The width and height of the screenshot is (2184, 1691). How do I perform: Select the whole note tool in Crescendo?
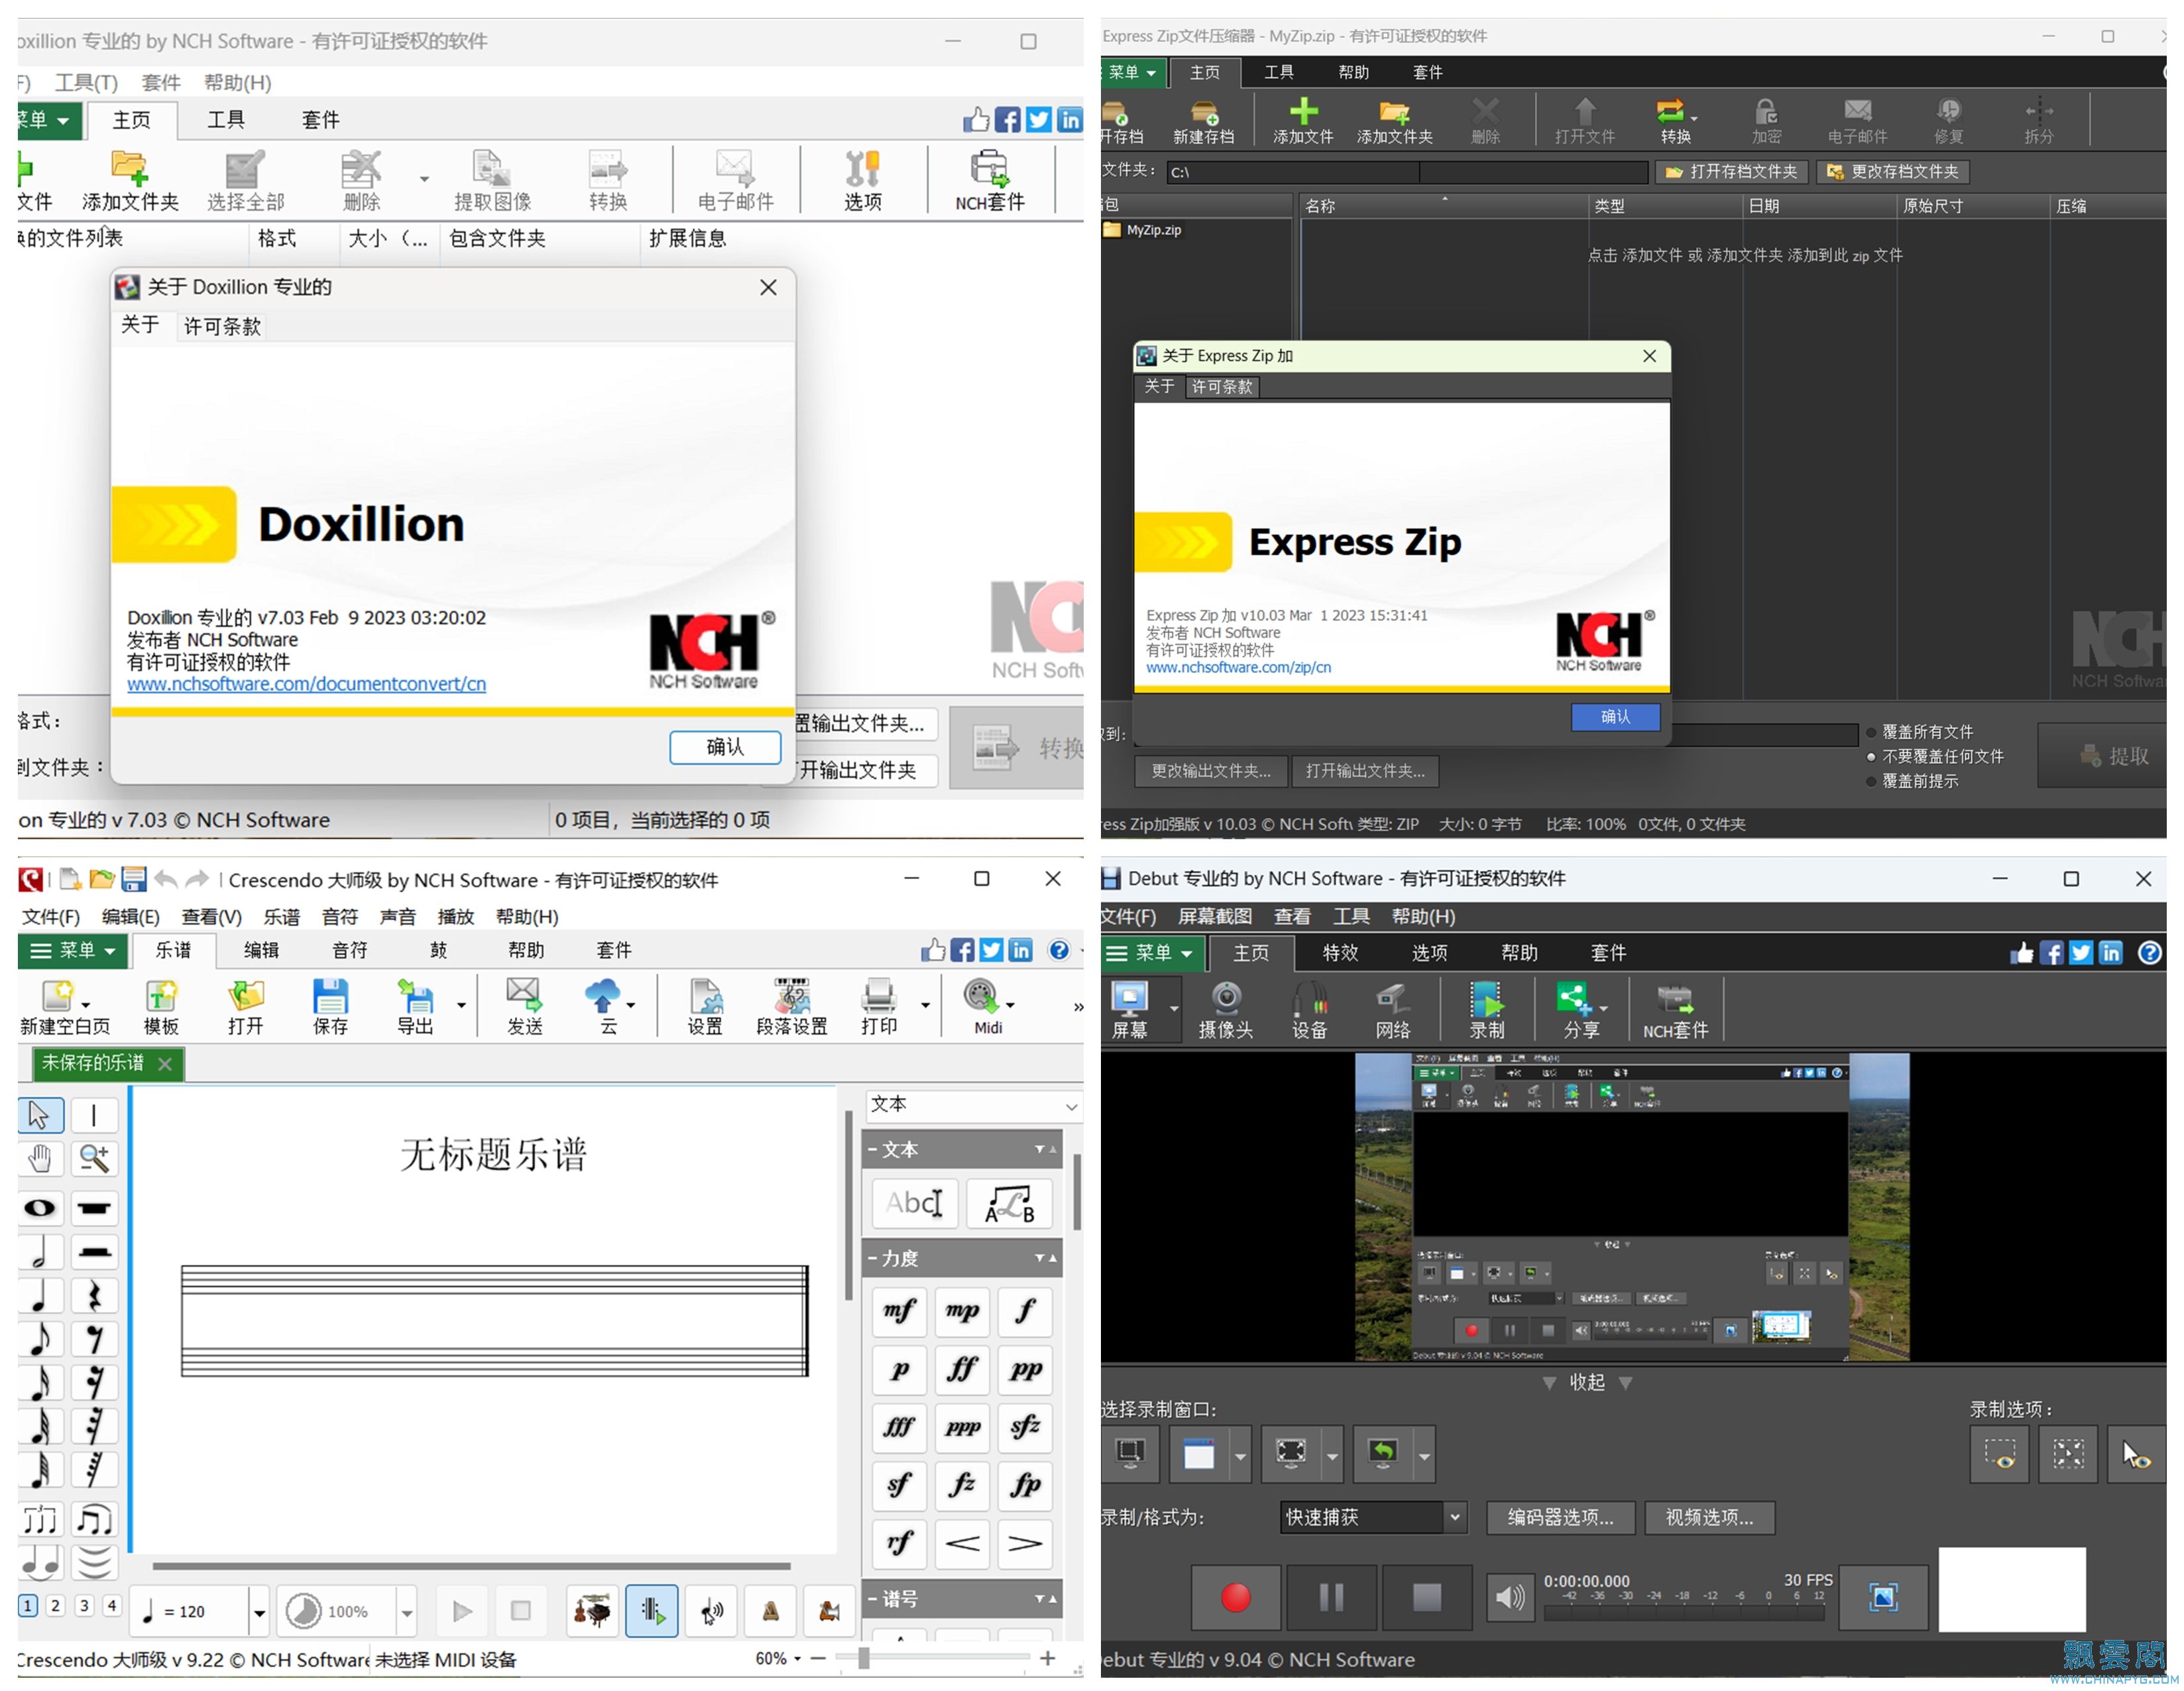pyautogui.click(x=40, y=1208)
